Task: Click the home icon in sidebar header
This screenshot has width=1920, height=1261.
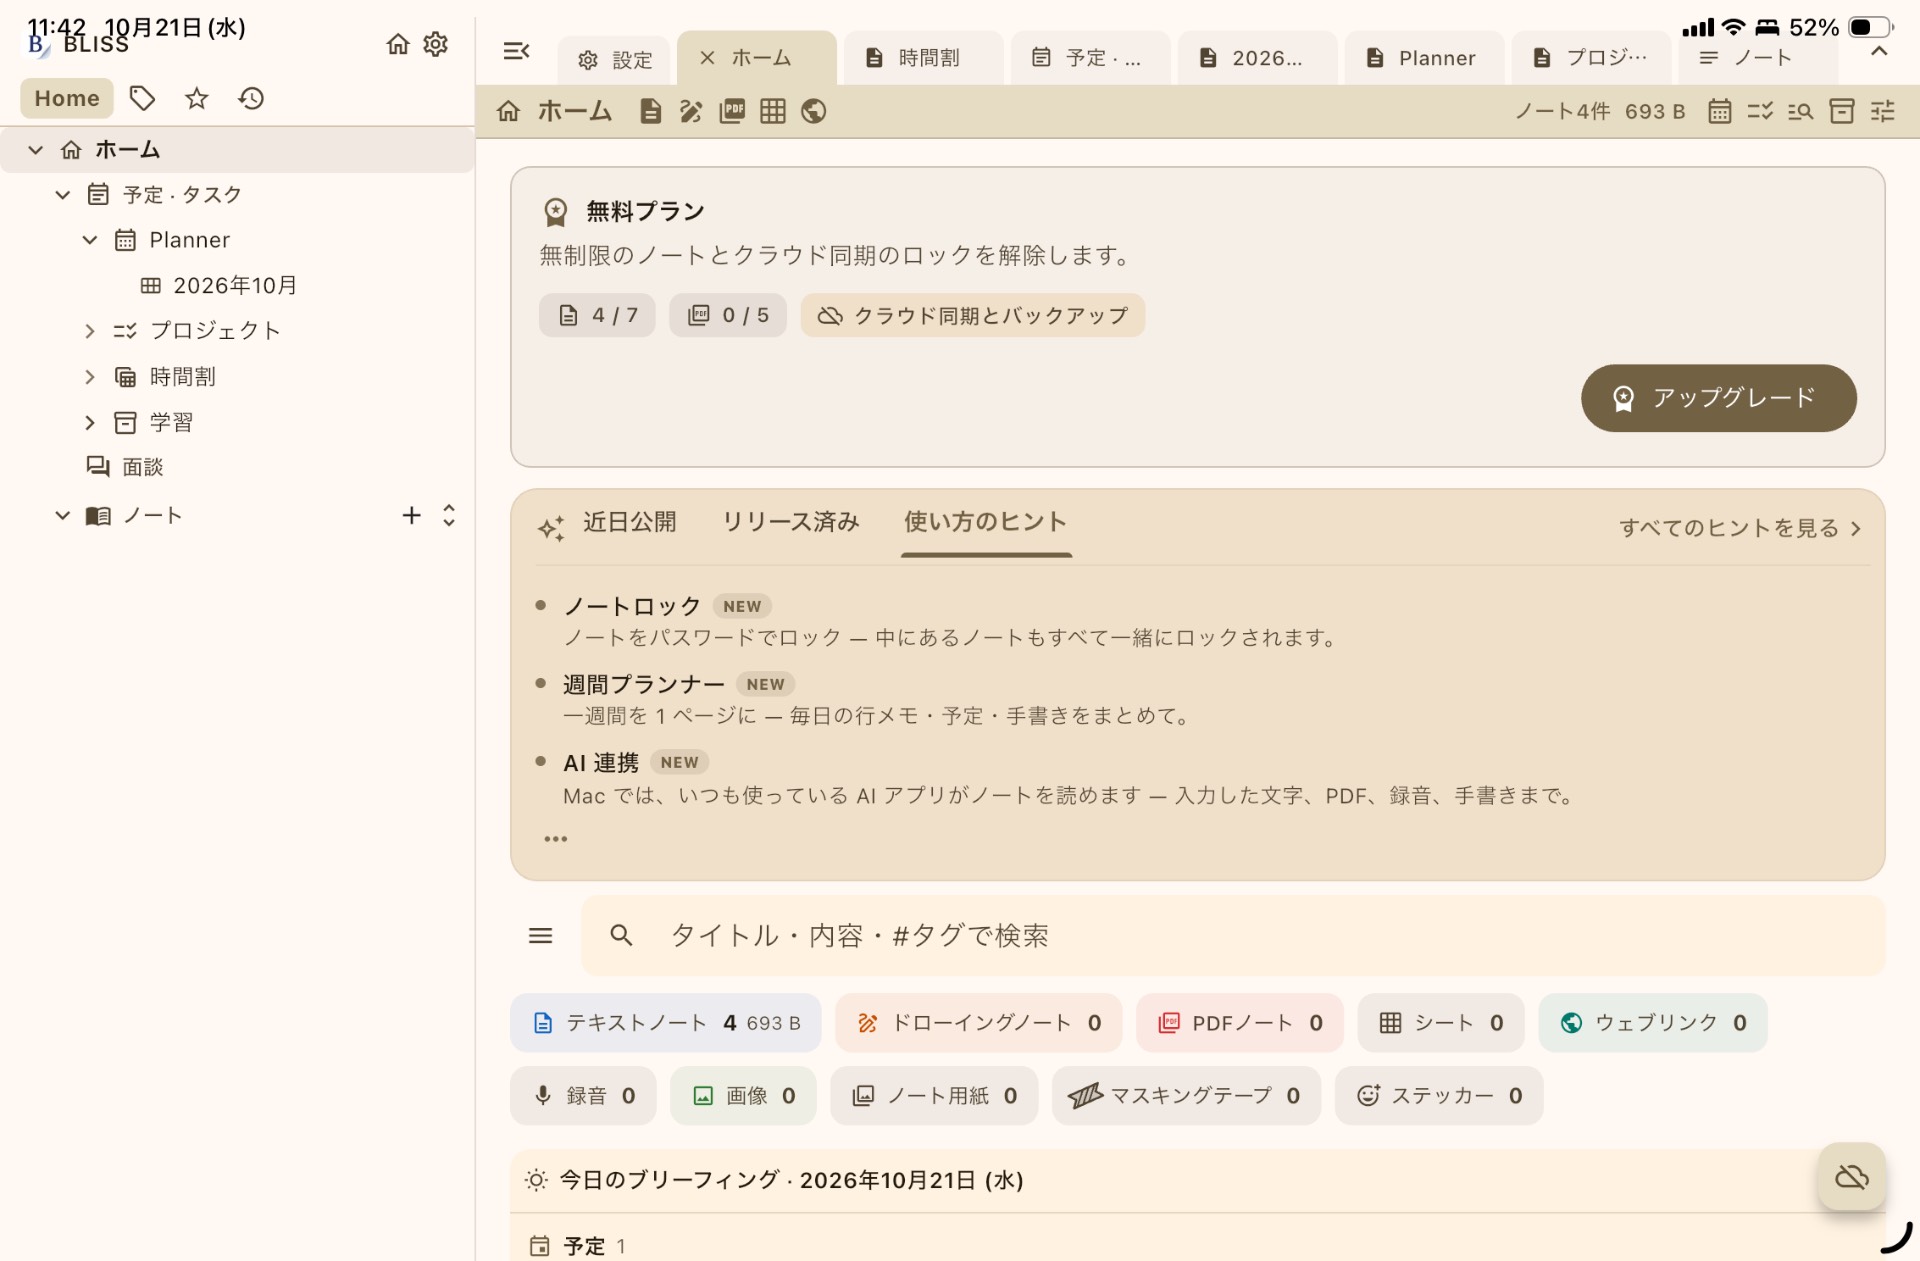Action: [x=398, y=44]
